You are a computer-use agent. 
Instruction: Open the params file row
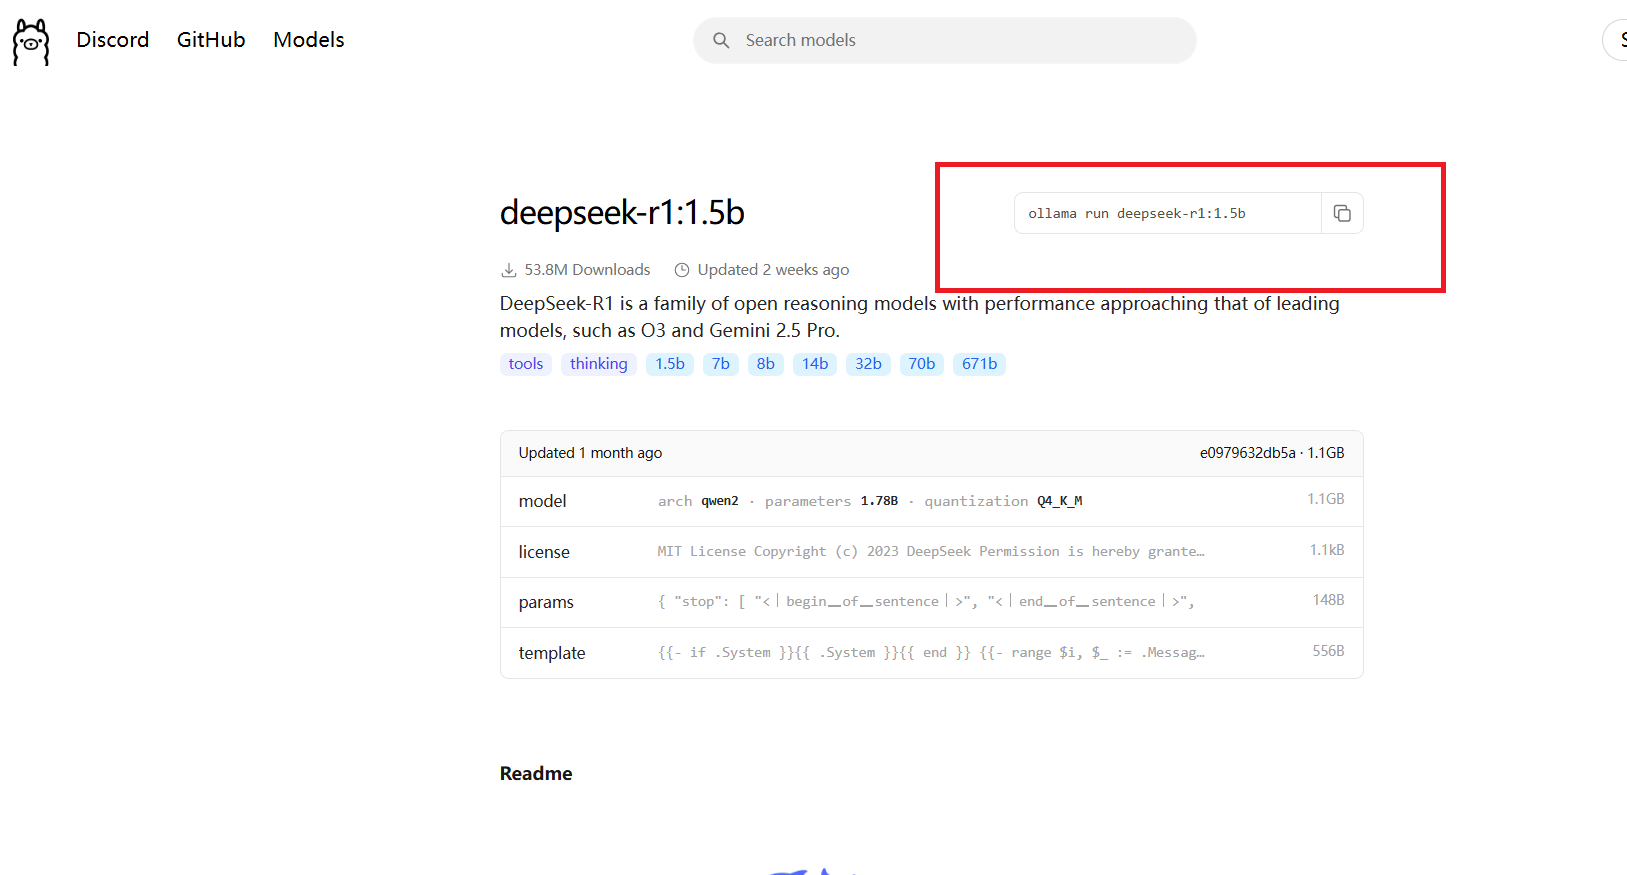click(932, 602)
